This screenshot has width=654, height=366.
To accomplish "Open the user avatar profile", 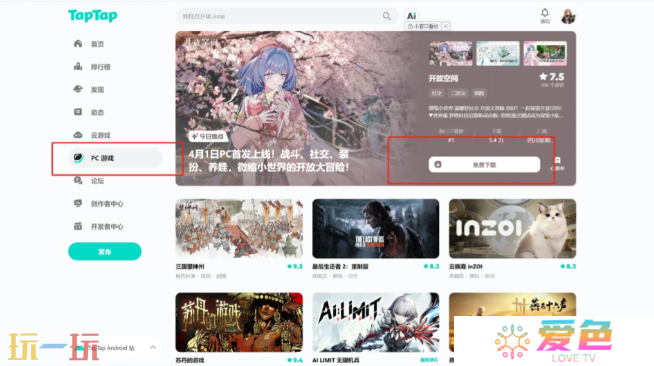I will (568, 16).
